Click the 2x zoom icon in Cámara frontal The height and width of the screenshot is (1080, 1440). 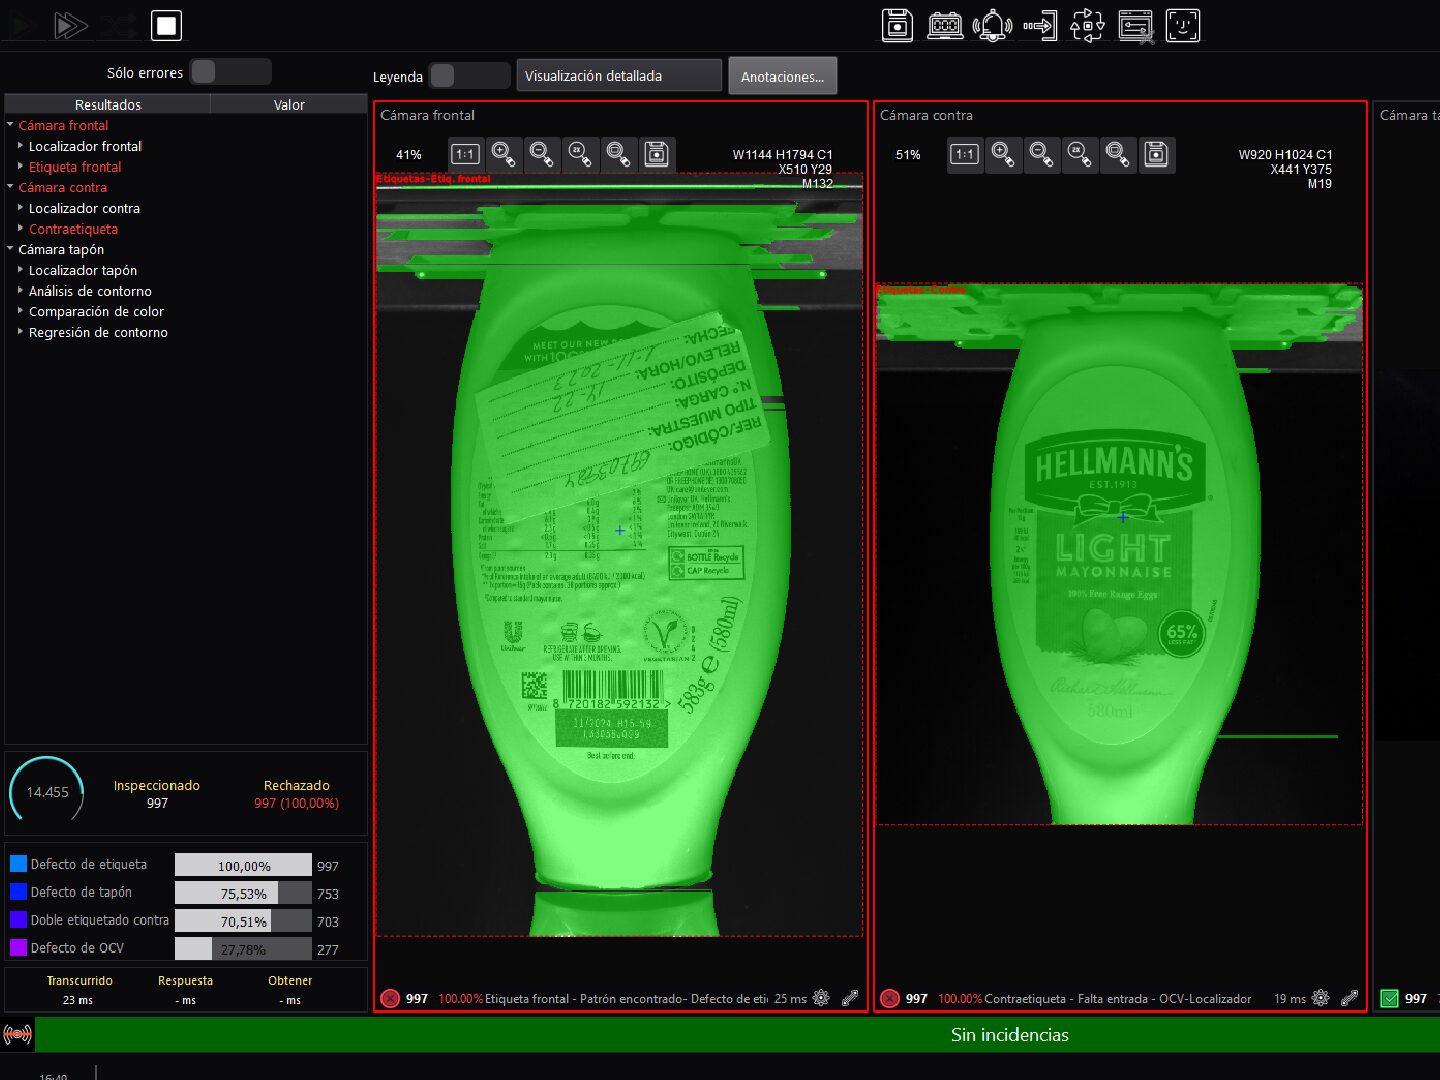coord(580,154)
